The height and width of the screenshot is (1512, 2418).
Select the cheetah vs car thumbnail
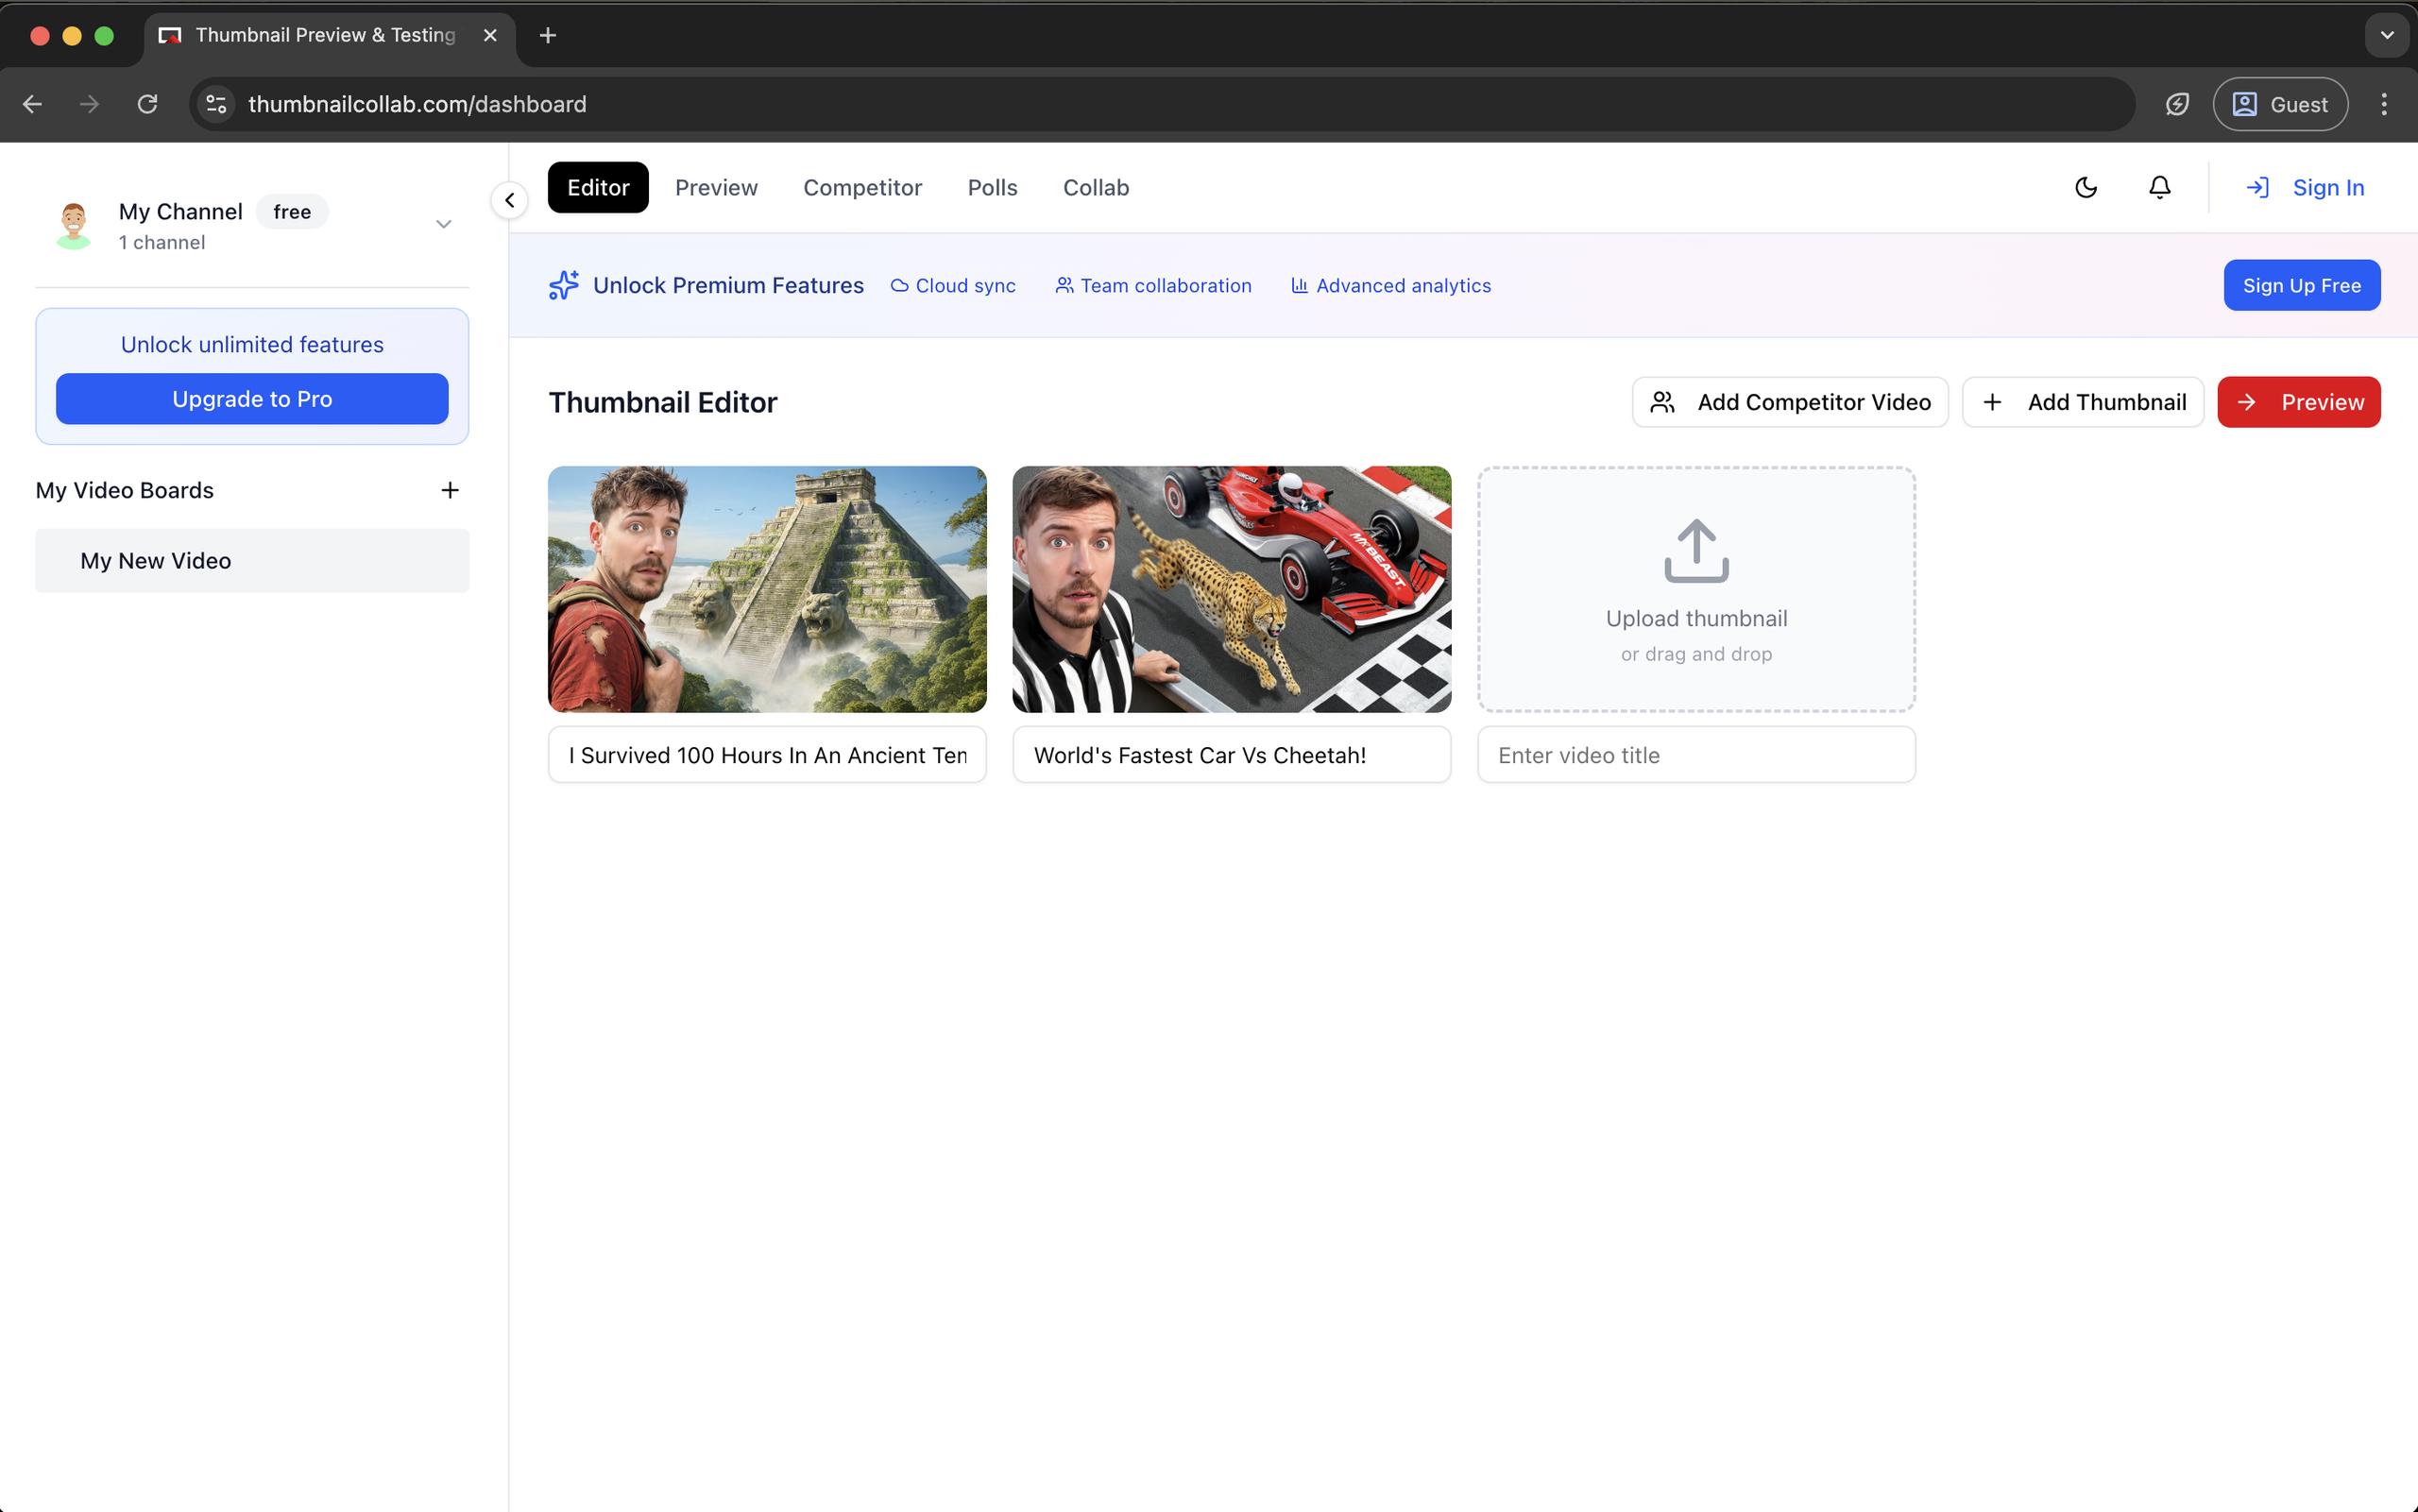[x=1231, y=589]
